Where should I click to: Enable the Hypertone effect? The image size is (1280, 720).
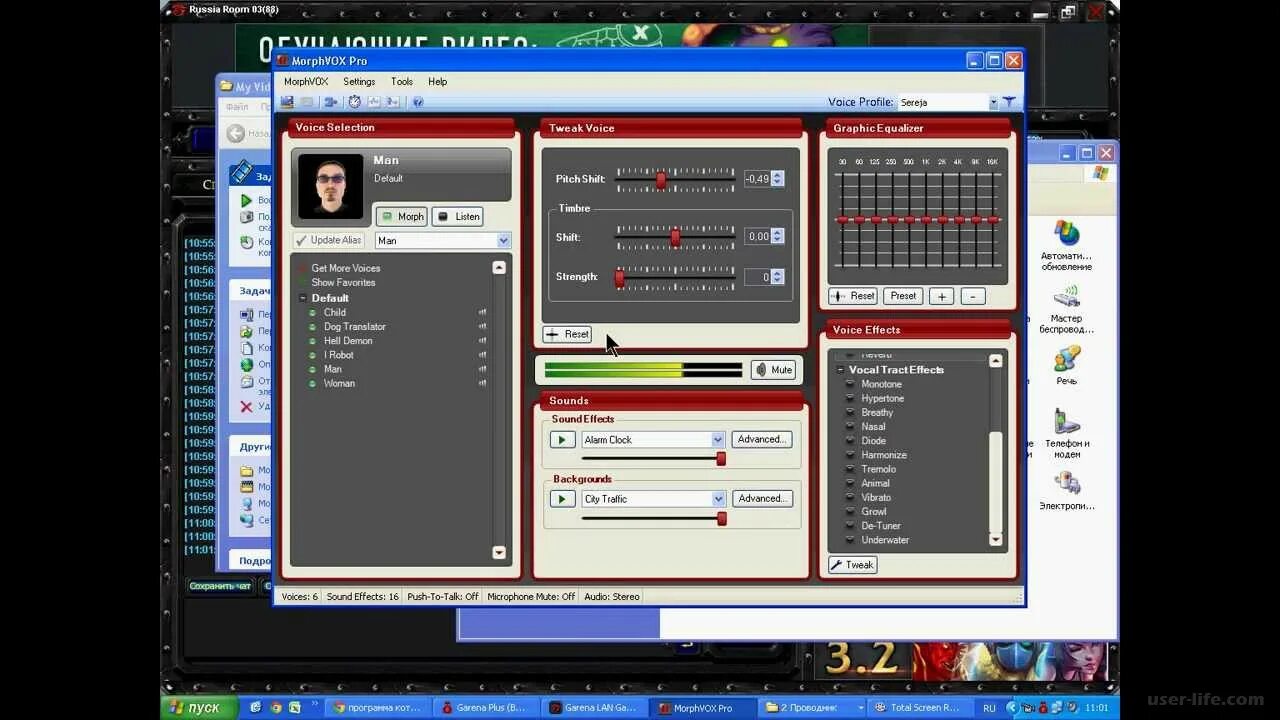point(882,398)
